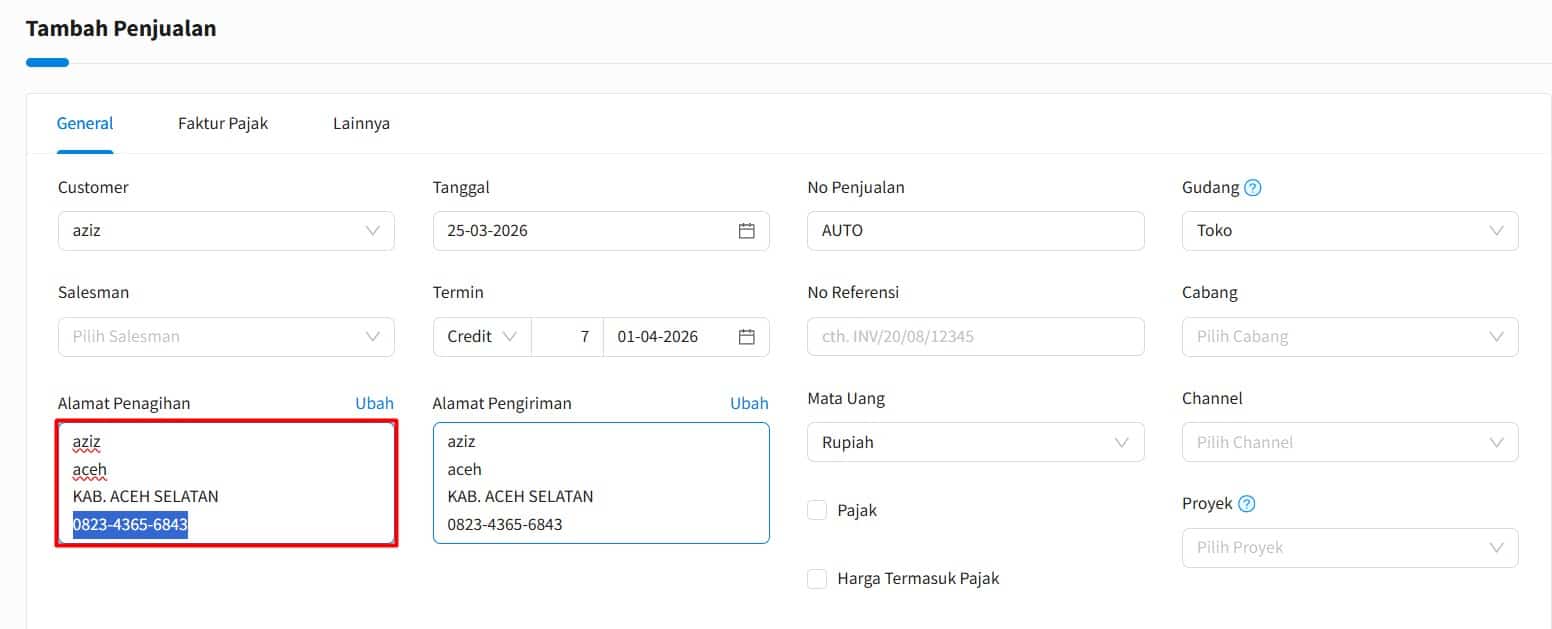The height and width of the screenshot is (629, 1552).
Task: Expand the Pilih Salesman dropdown
Action: pyautogui.click(x=226, y=337)
